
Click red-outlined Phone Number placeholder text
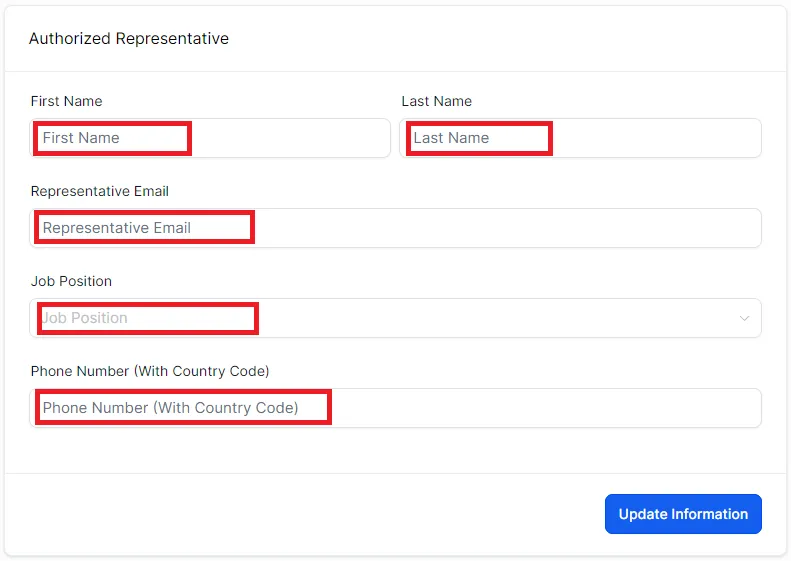pos(171,408)
